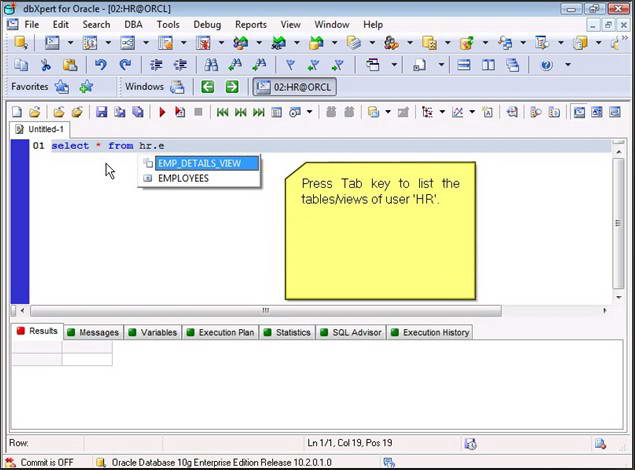Toggle the third layout view button at editor toolbar end

click(615, 112)
